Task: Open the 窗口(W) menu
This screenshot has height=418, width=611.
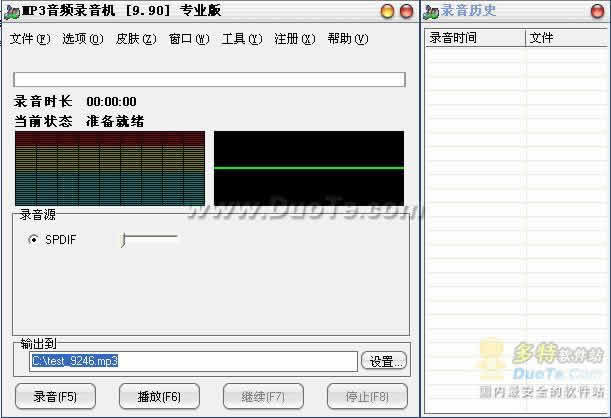Action: (189, 39)
